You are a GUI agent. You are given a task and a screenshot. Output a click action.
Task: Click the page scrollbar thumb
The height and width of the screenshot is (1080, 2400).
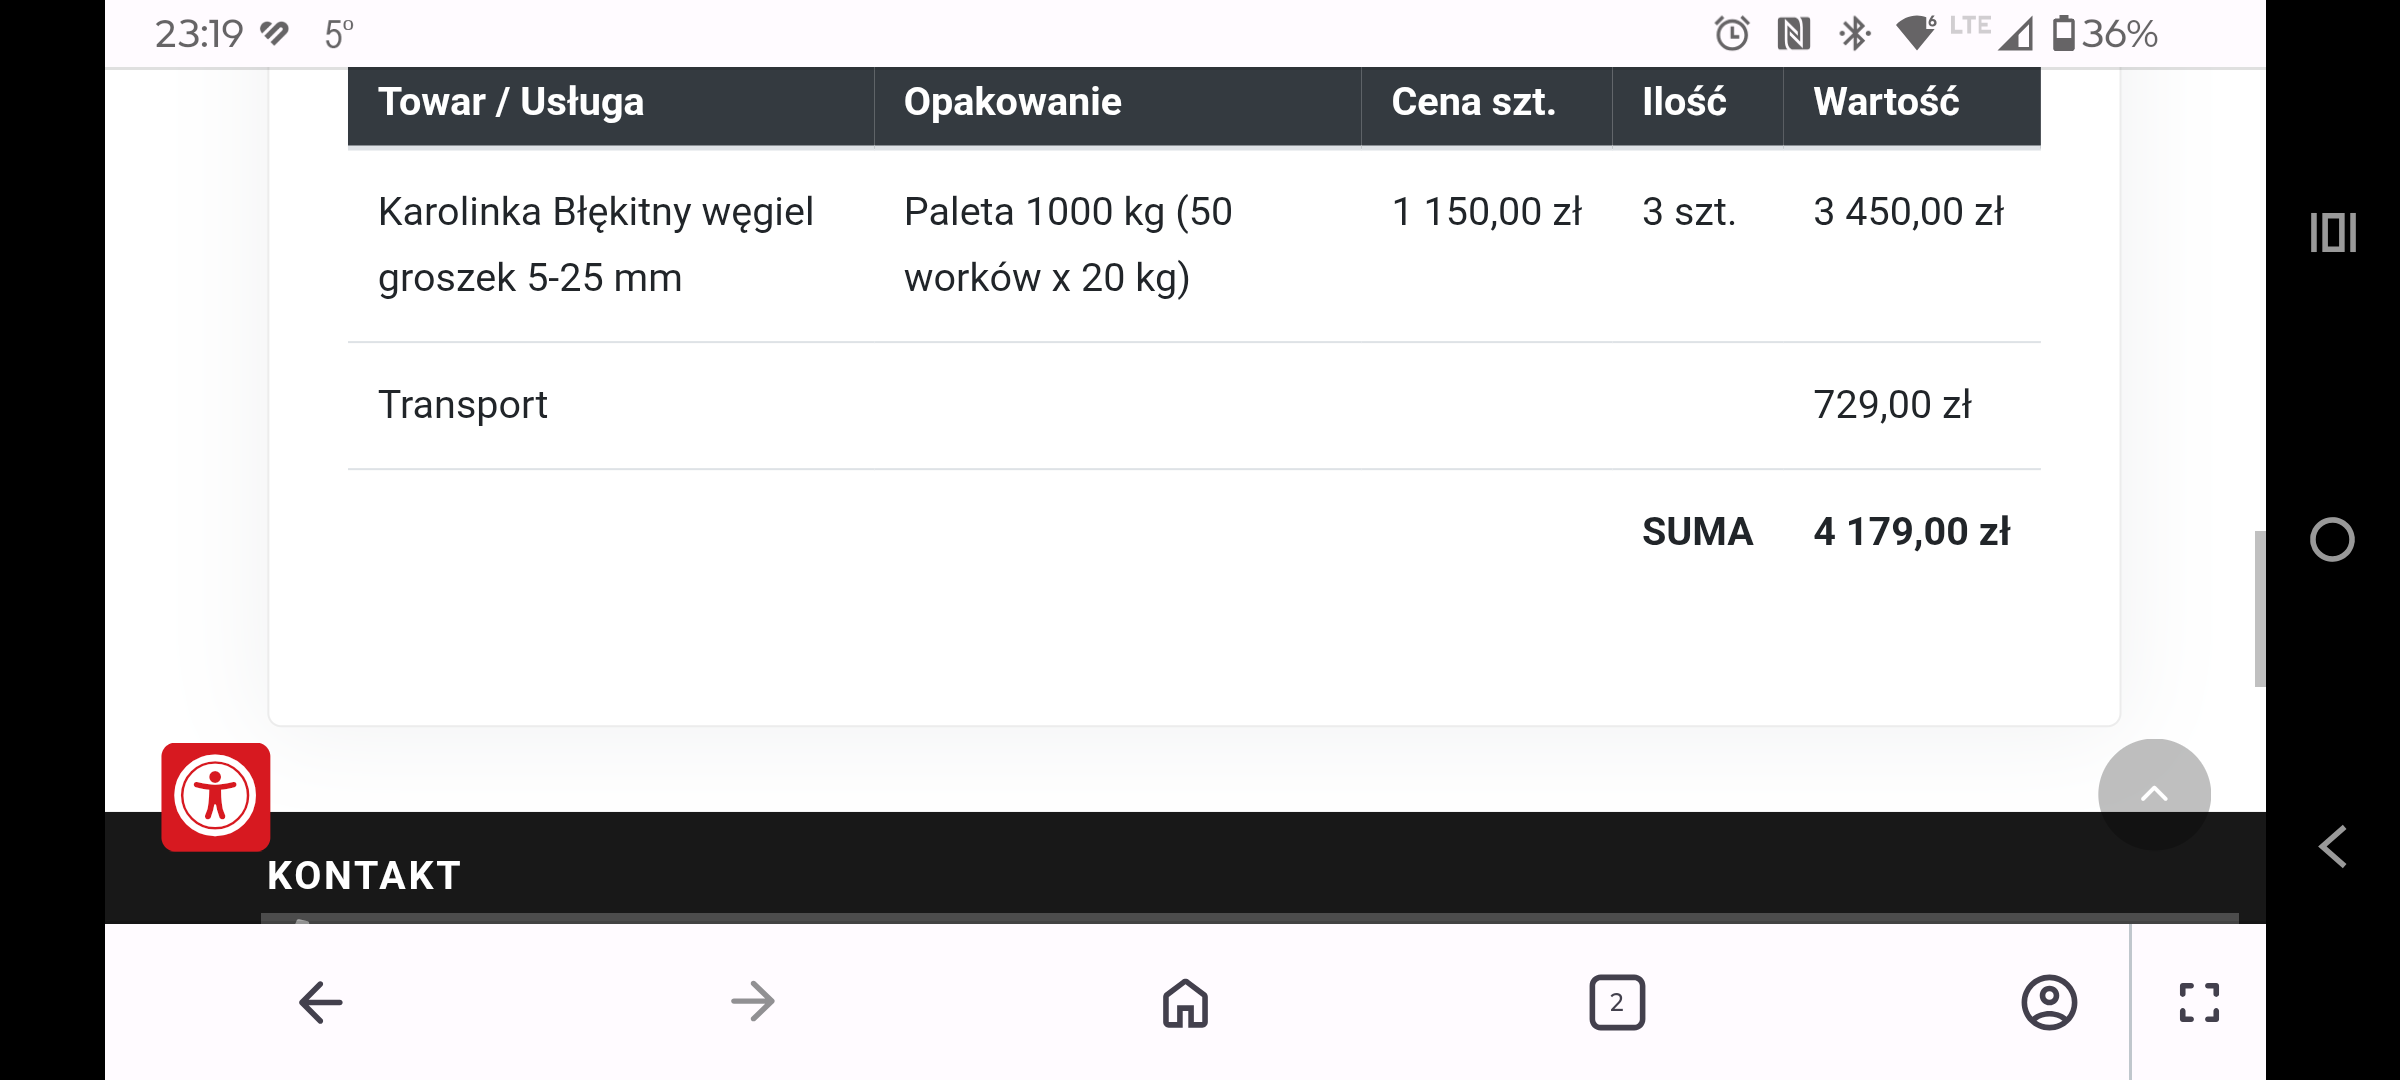[x=2259, y=608]
